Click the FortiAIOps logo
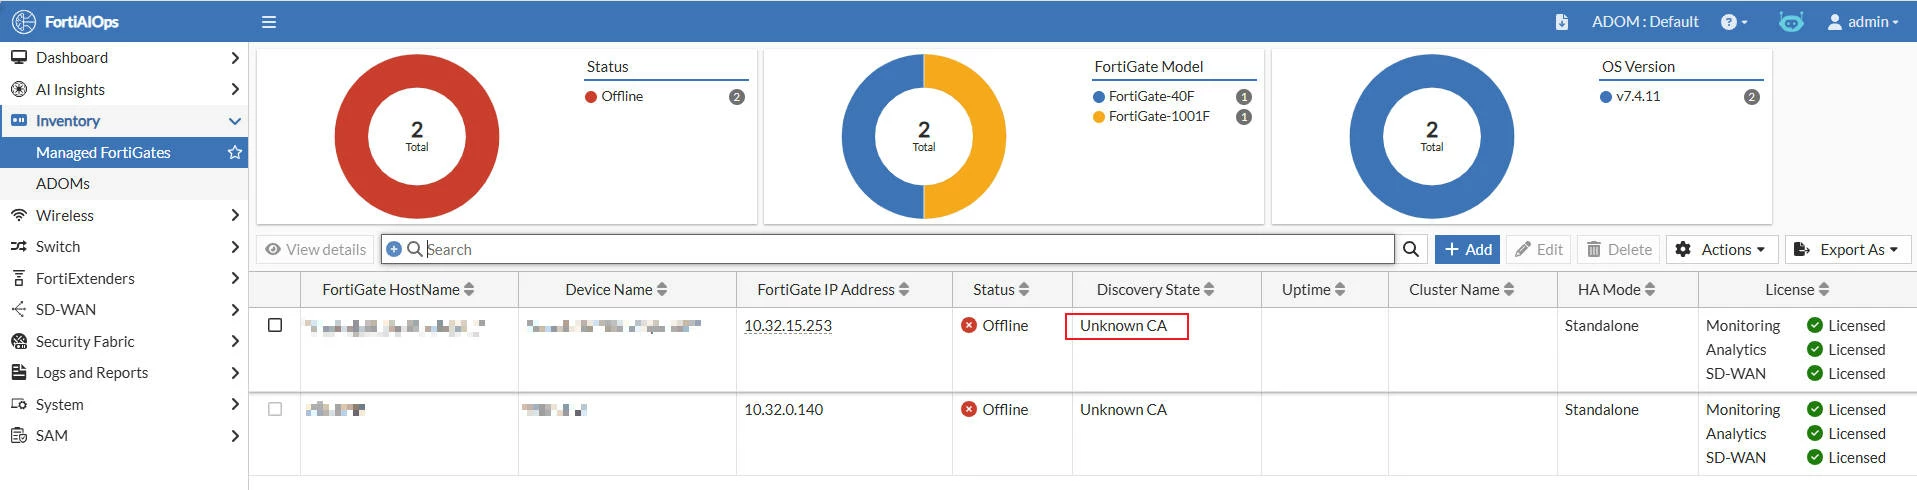1917x490 pixels. 65,21
